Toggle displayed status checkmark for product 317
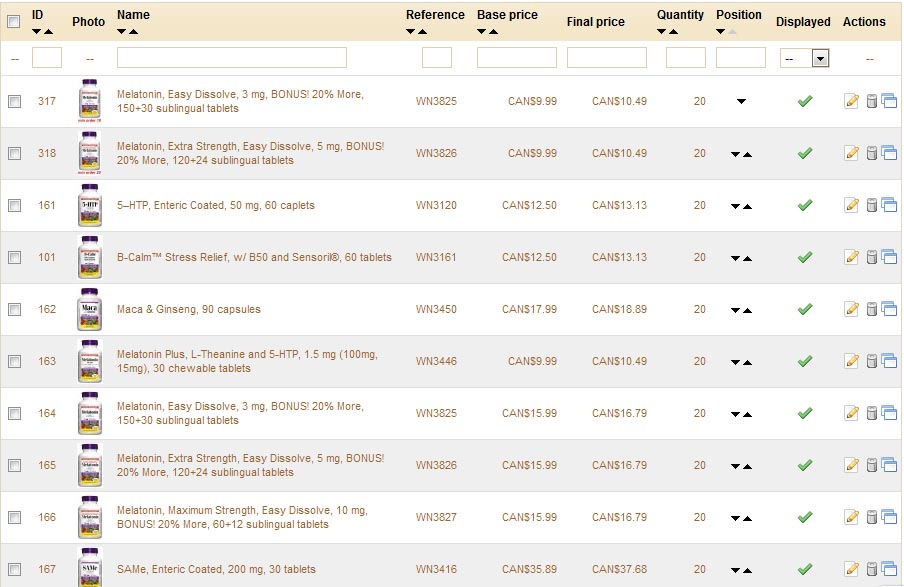 tap(805, 101)
